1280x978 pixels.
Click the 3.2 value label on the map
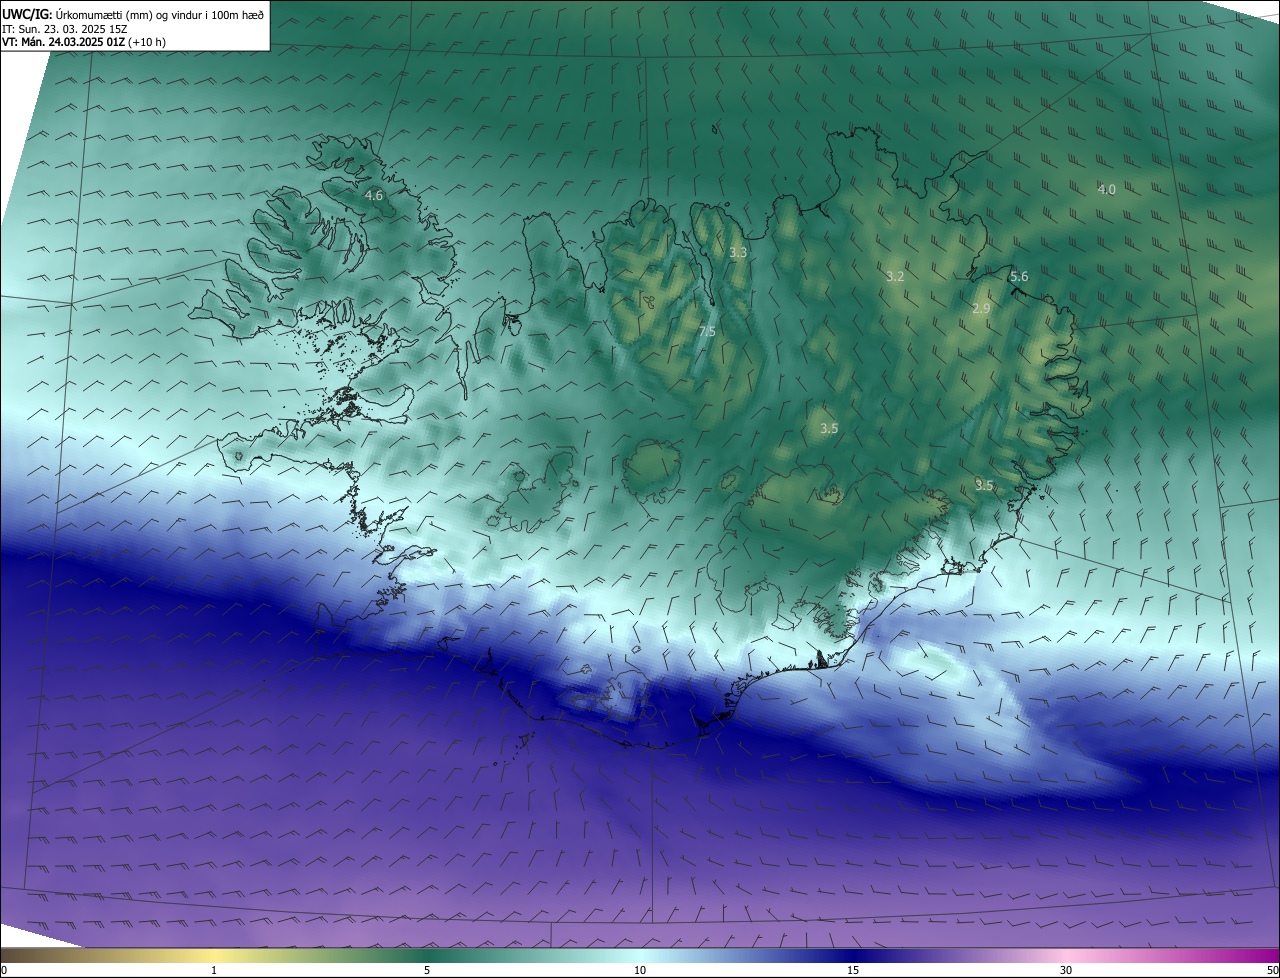coord(895,277)
